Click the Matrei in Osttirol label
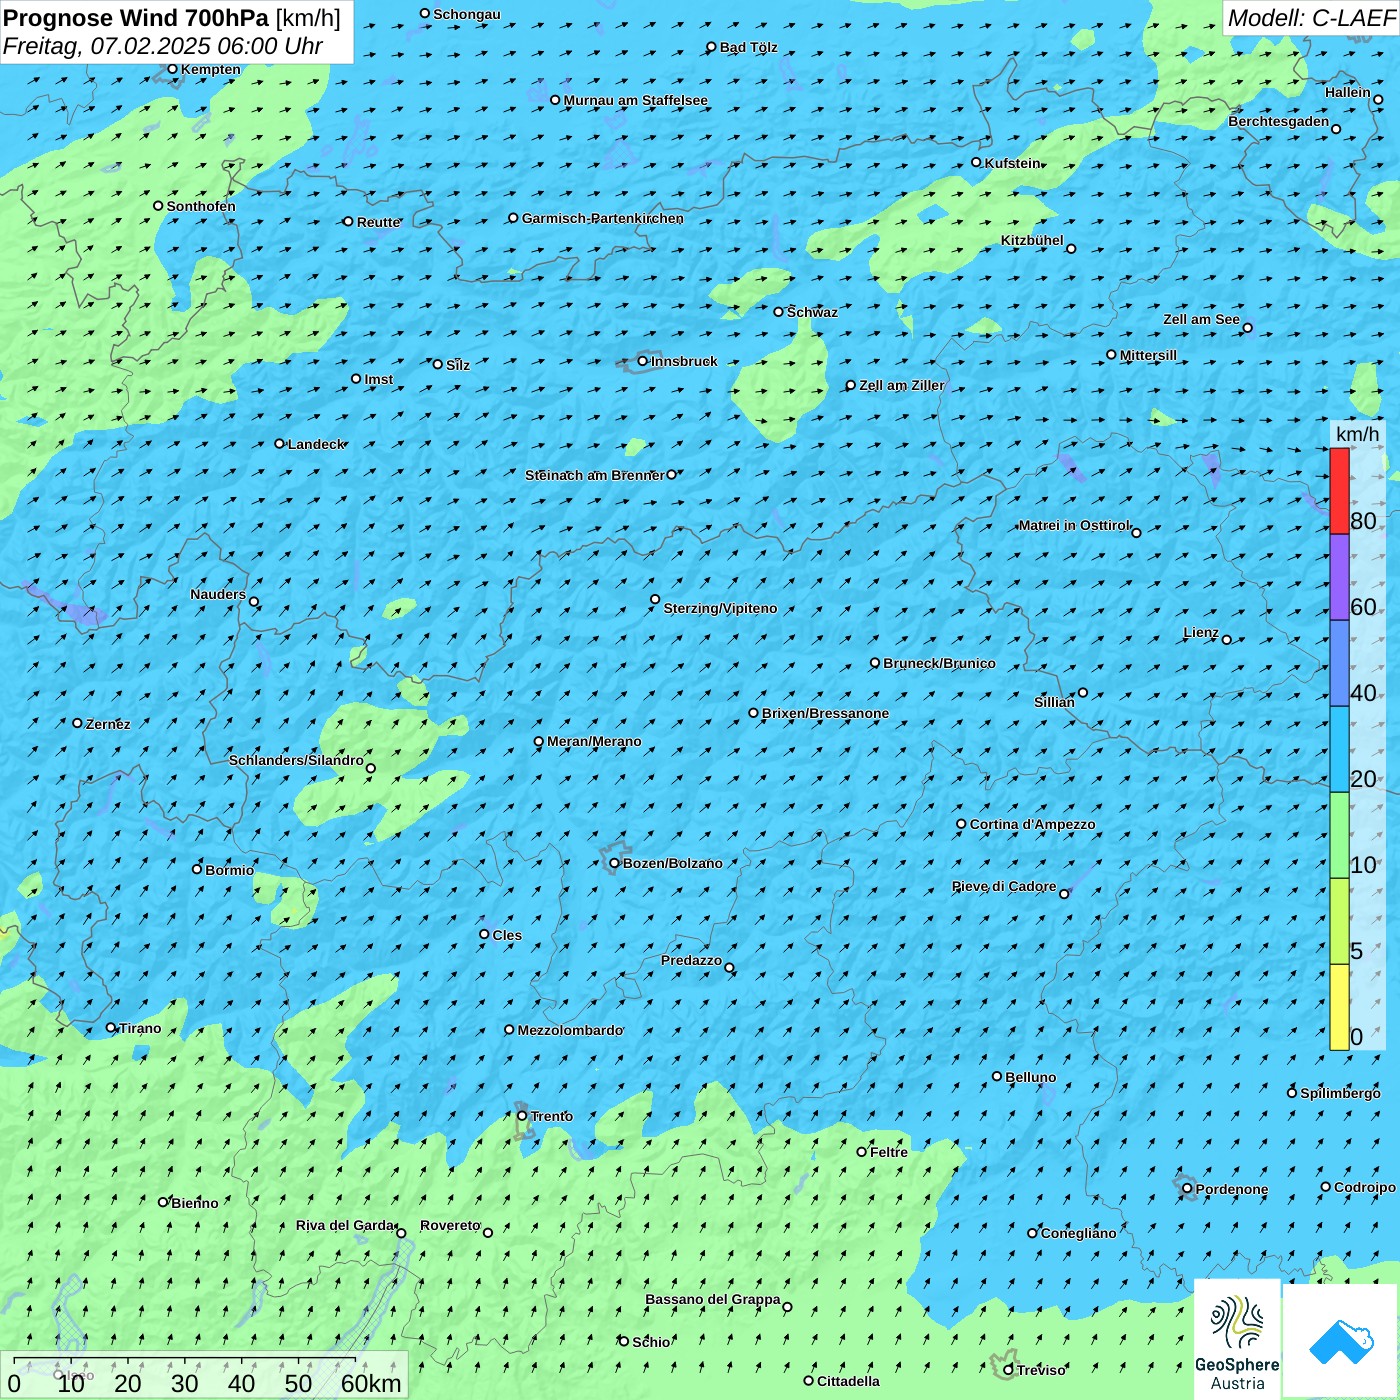 click(x=1073, y=525)
